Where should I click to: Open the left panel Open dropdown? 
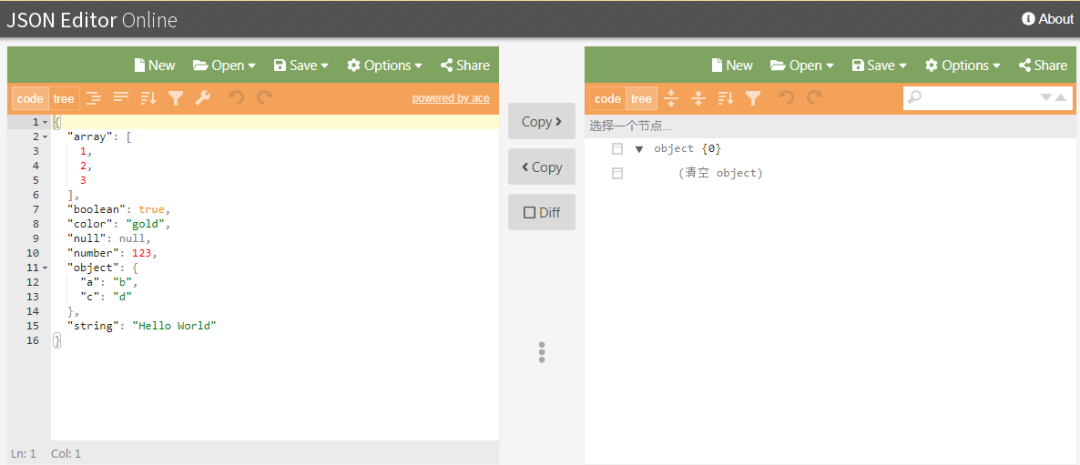tap(224, 65)
